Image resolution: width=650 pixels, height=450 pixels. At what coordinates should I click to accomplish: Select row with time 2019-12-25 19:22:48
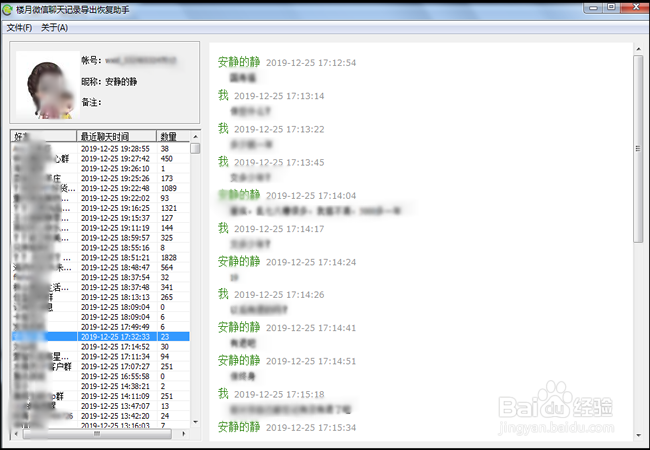coord(100,189)
